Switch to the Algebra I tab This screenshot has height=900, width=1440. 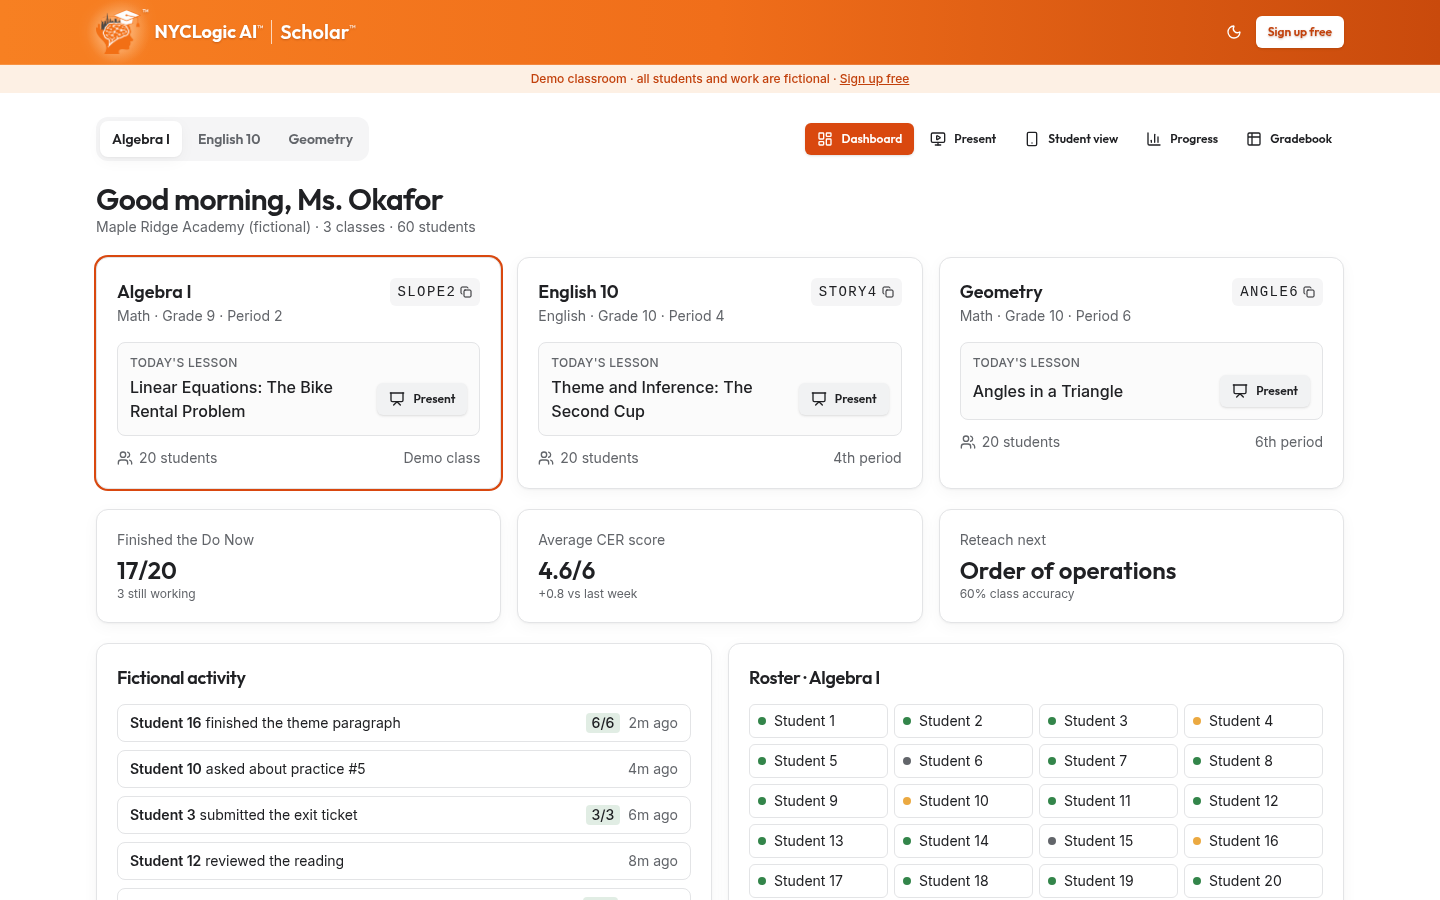click(141, 139)
